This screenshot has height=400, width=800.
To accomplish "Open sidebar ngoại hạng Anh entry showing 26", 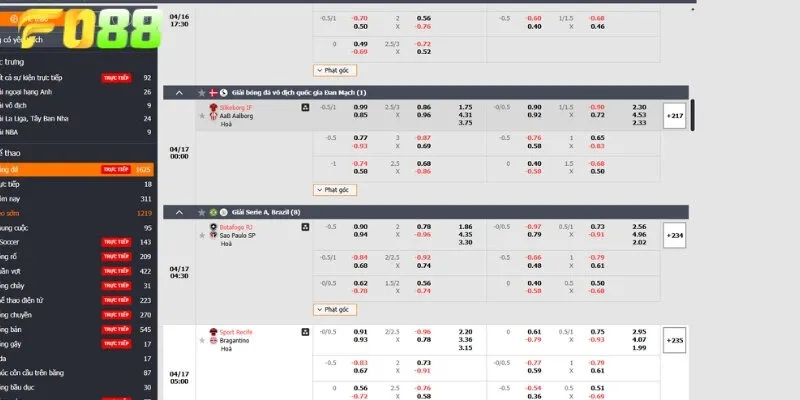I will [x=77, y=92].
